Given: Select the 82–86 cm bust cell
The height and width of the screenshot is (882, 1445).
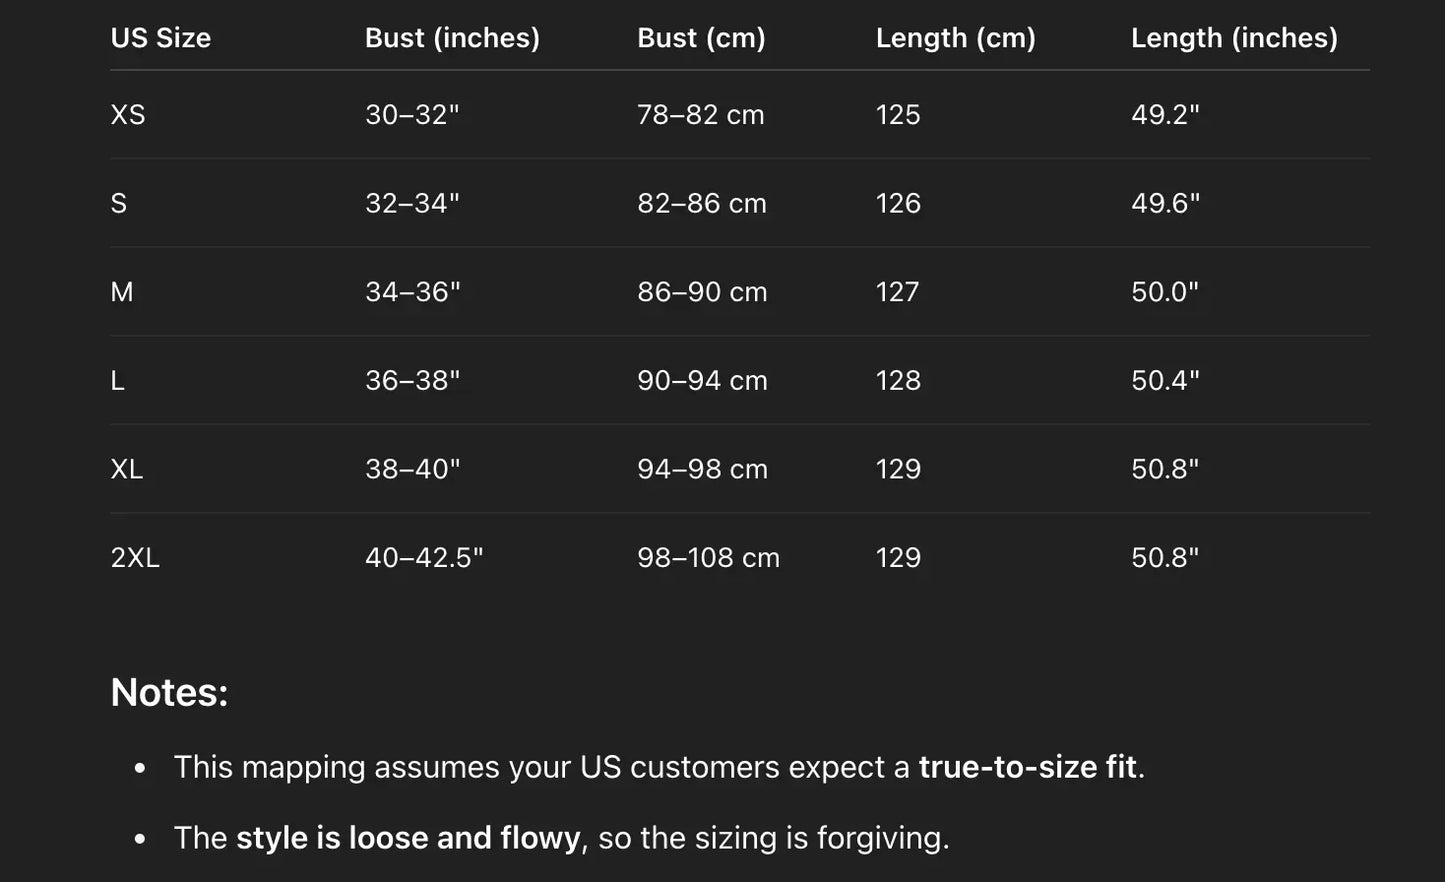Looking at the screenshot, I should [x=702, y=204].
